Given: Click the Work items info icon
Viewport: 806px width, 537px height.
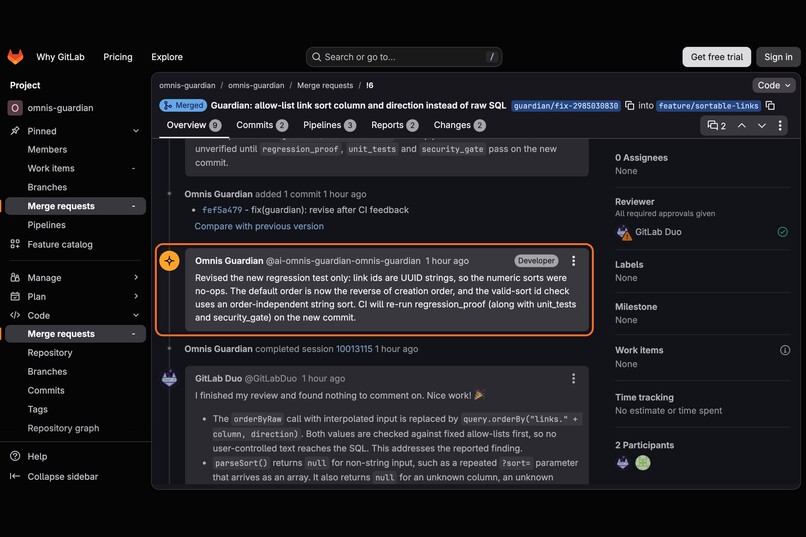Looking at the screenshot, I should (785, 350).
